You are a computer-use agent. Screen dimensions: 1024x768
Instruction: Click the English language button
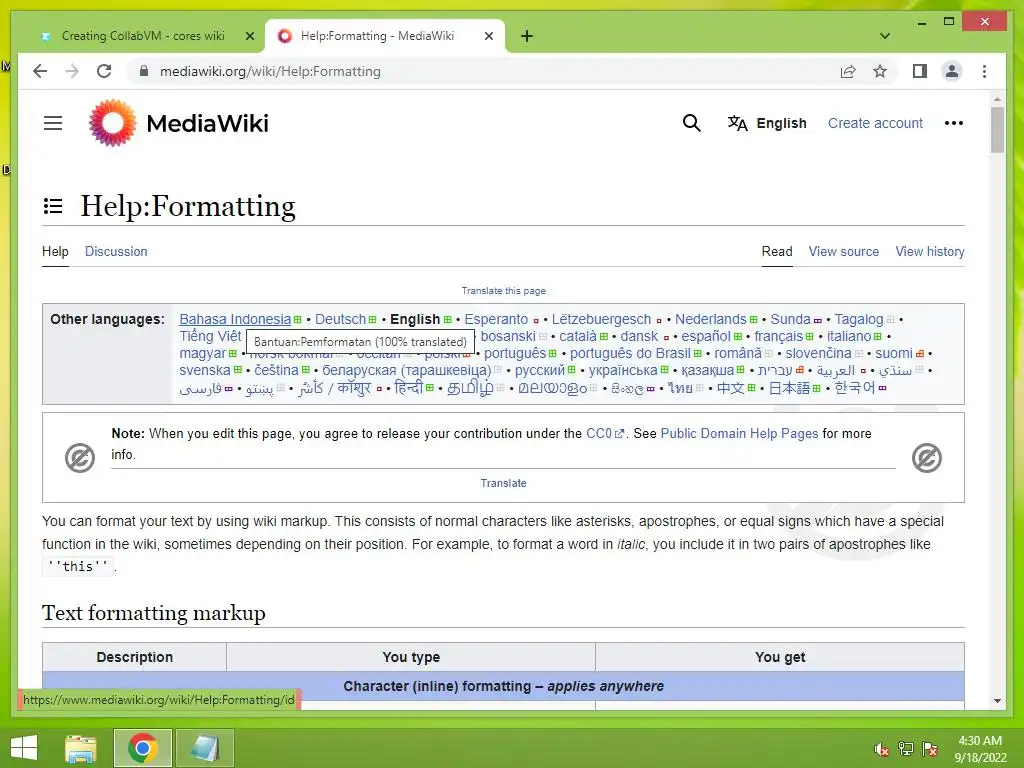tap(781, 123)
